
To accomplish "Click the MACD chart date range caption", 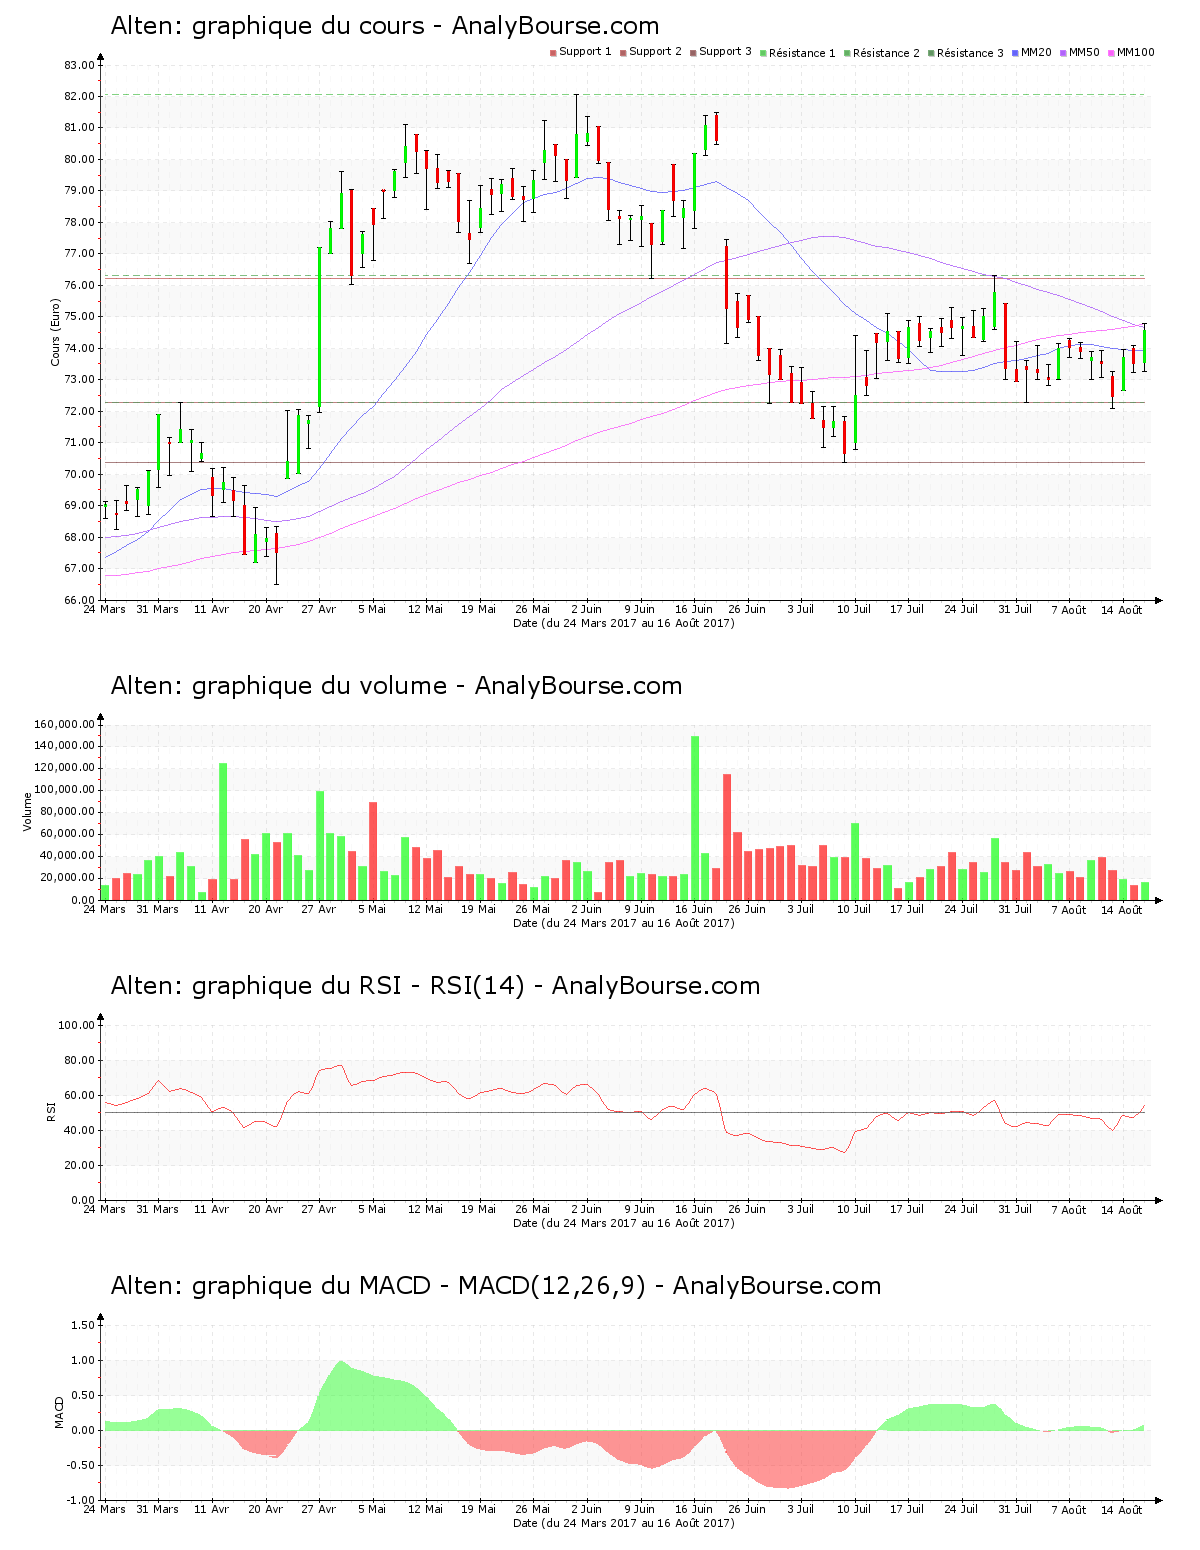I will tap(623, 1523).
